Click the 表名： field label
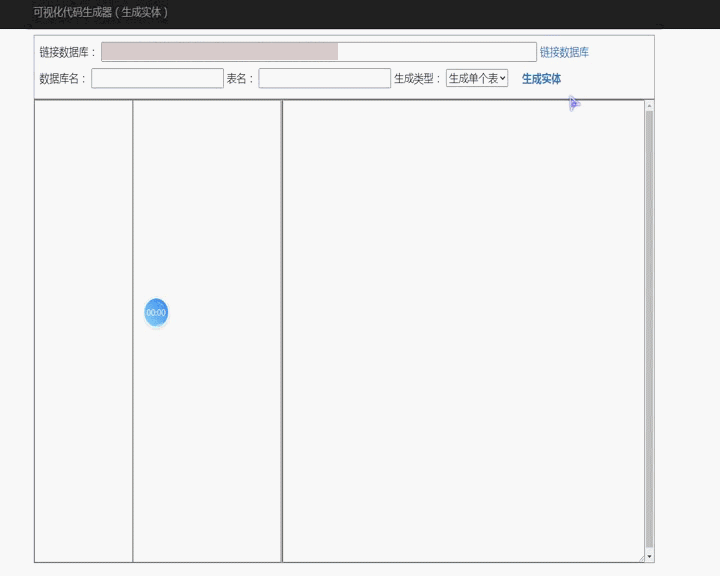 240,79
